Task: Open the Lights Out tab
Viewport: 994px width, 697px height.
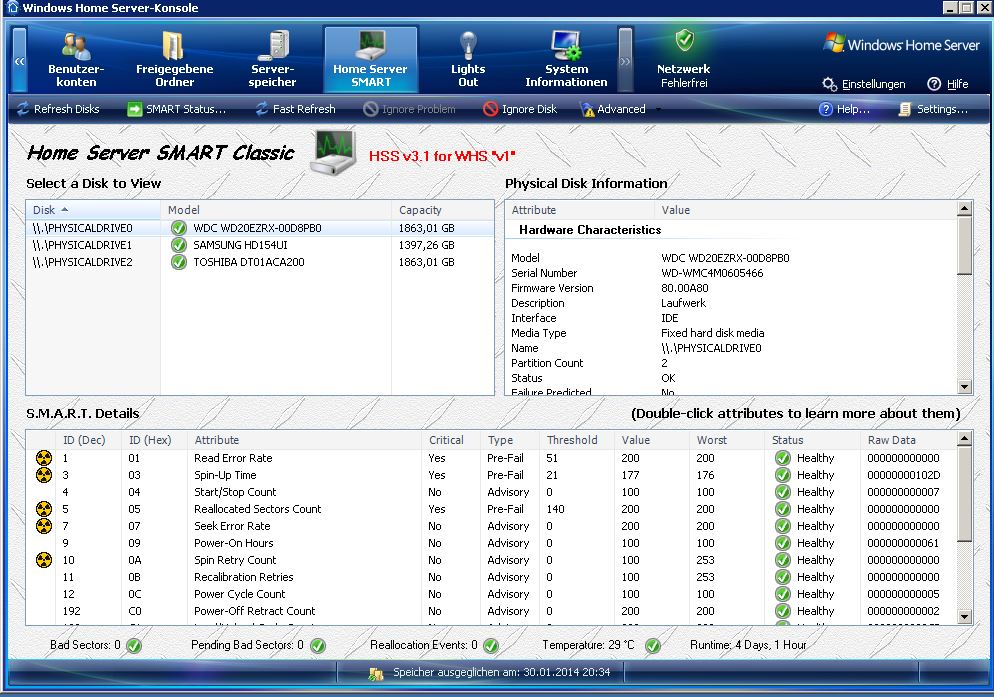Action: [468, 60]
